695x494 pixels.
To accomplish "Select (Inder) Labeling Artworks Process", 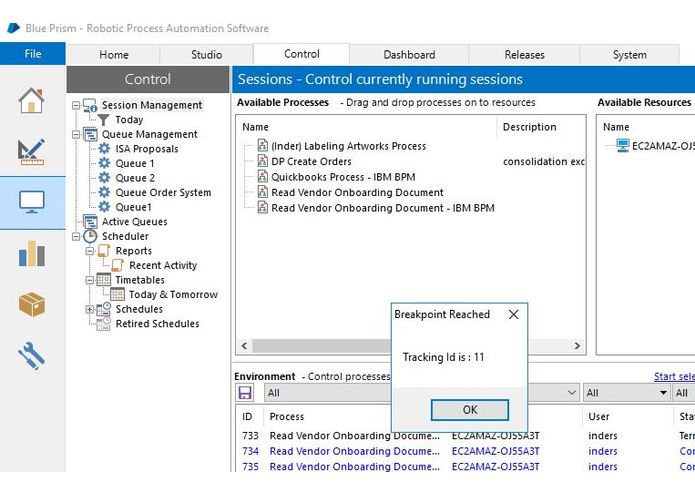I will click(x=348, y=146).
